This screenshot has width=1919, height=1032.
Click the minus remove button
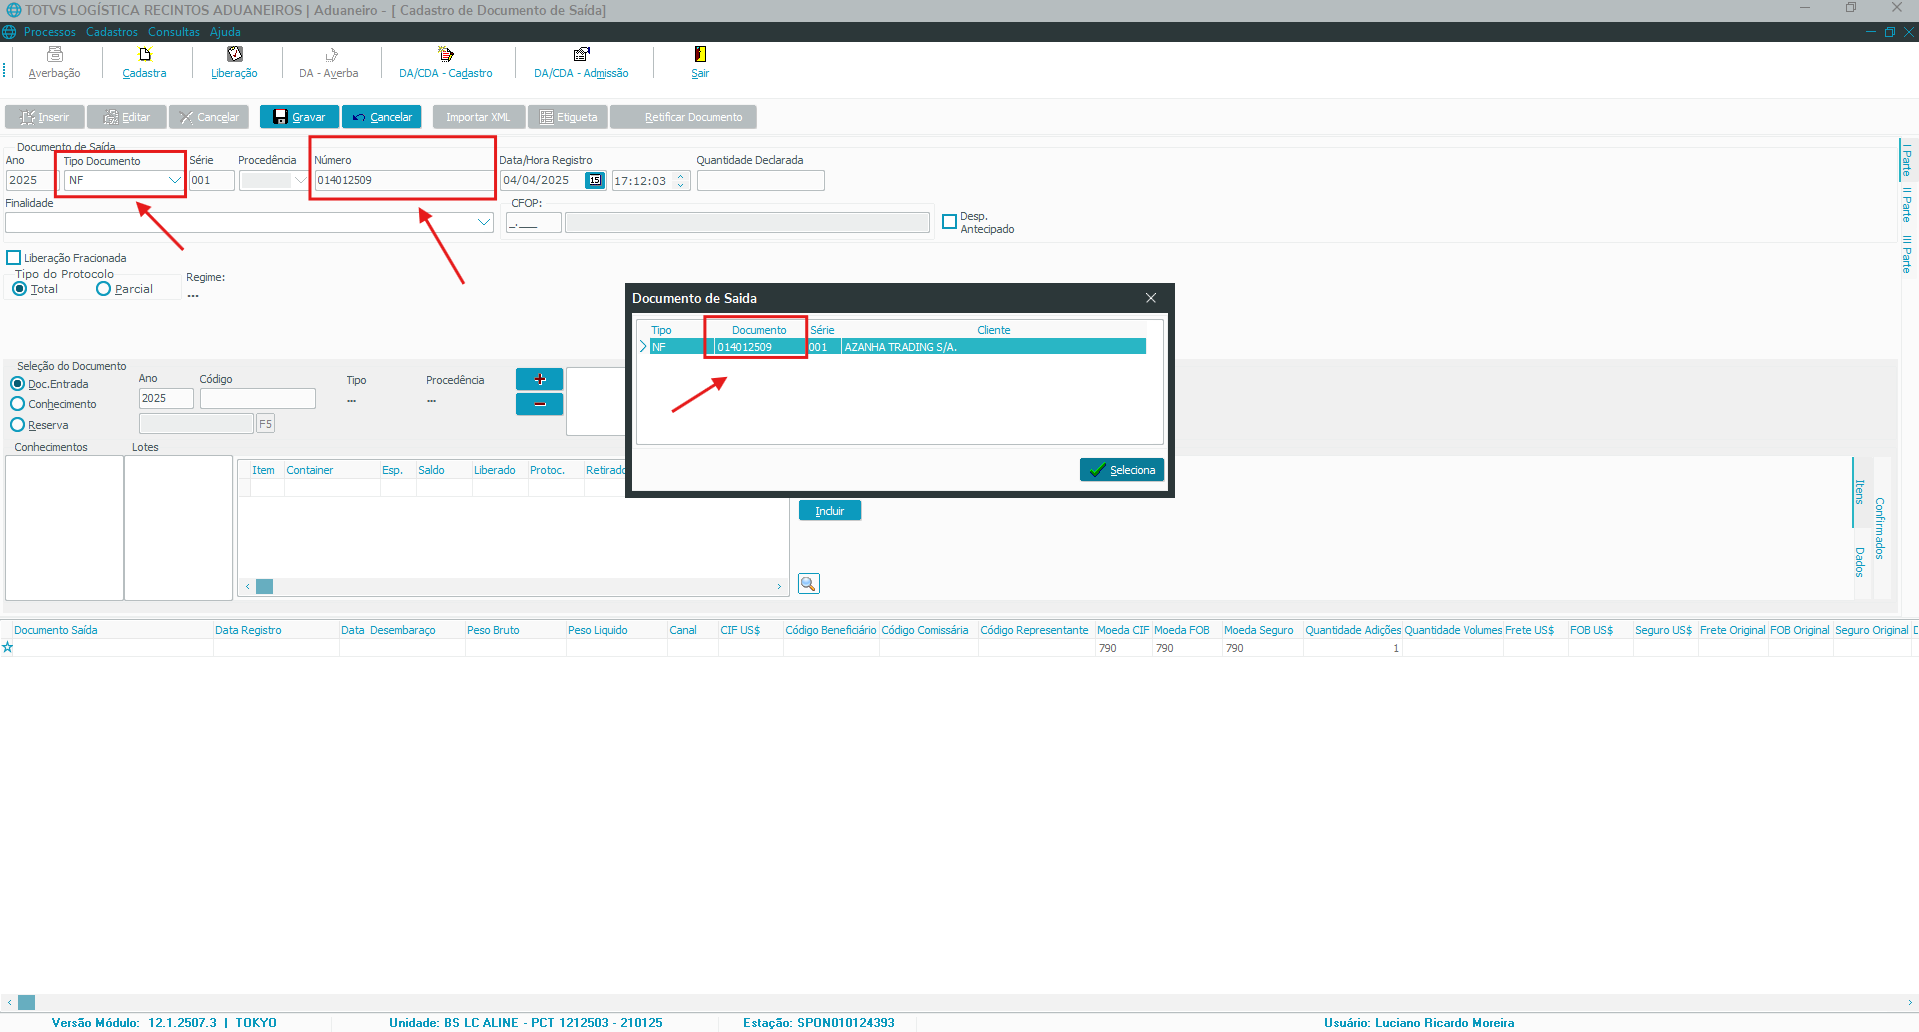[540, 404]
